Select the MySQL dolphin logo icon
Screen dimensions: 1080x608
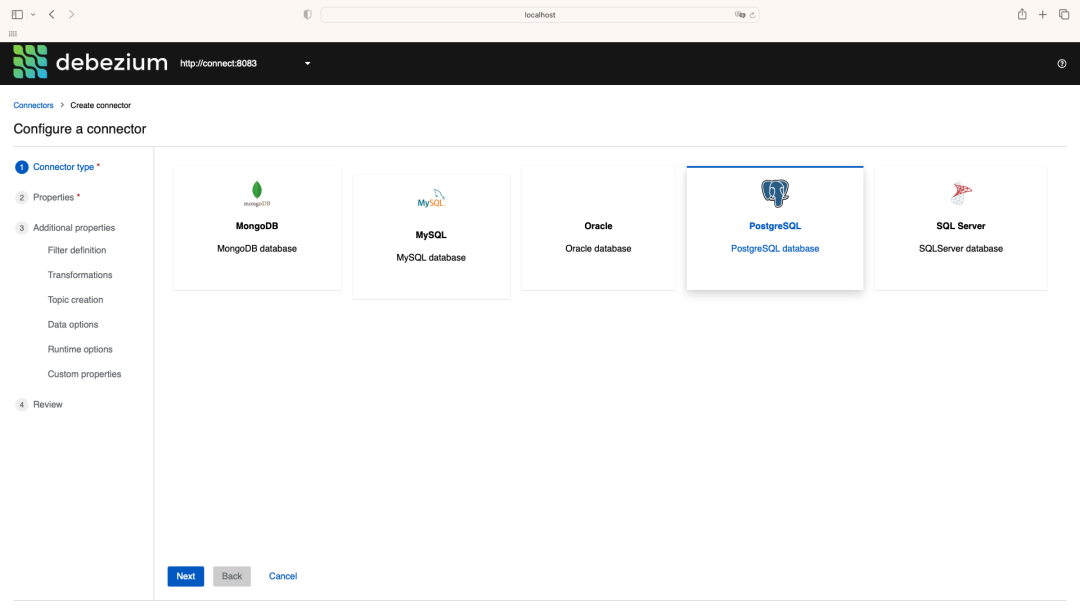point(431,198)
